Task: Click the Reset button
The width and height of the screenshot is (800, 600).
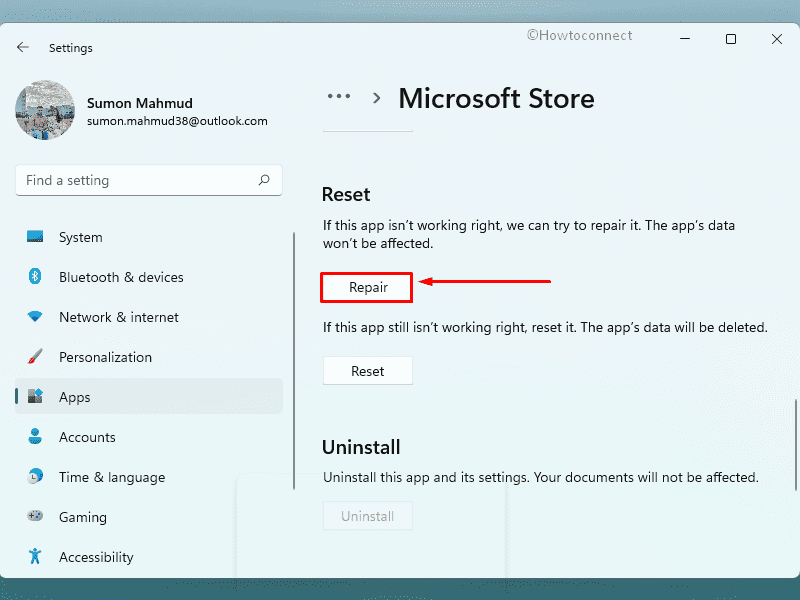Action: 367,371
